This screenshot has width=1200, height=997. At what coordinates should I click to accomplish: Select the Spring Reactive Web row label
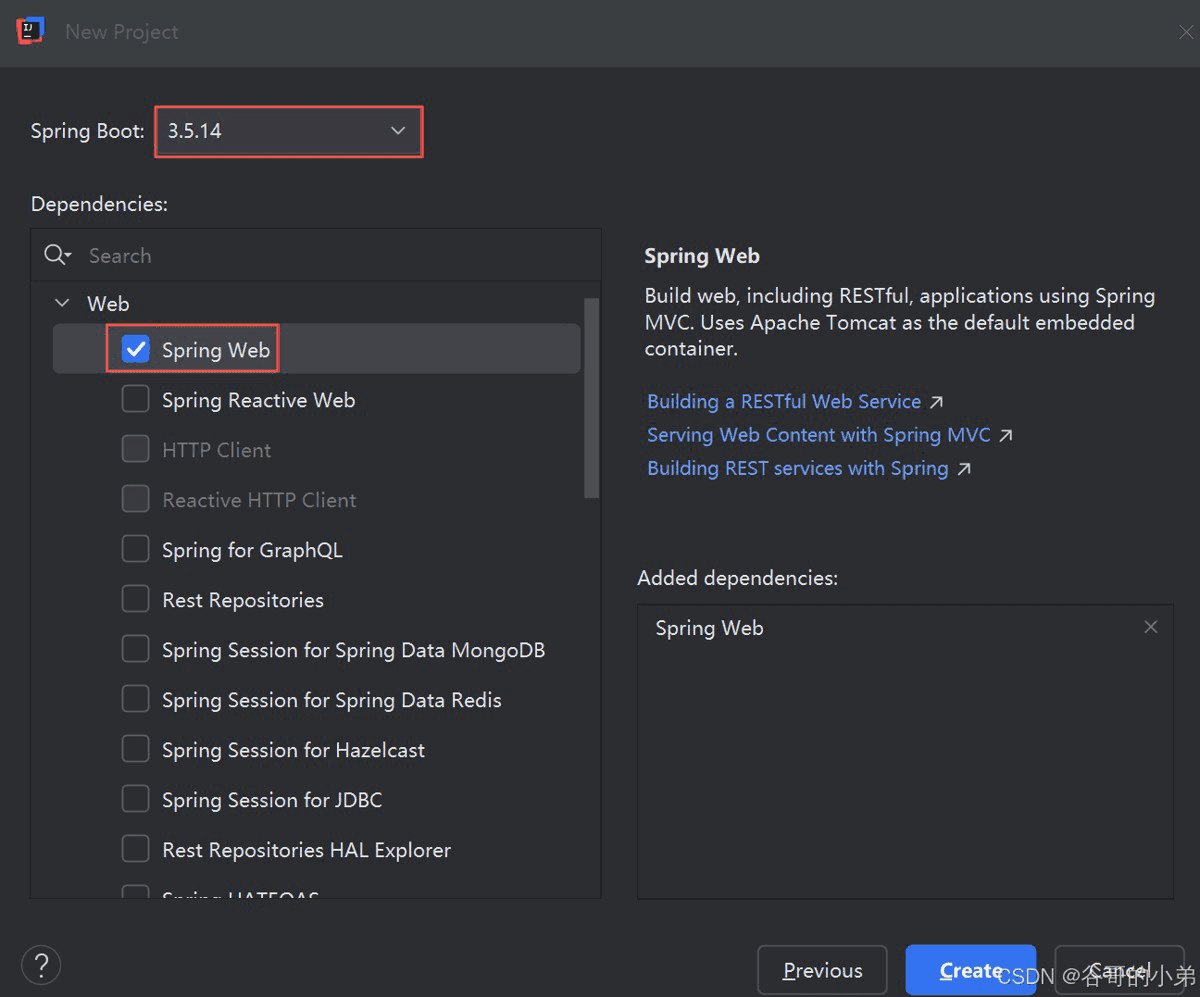(258, 400)
